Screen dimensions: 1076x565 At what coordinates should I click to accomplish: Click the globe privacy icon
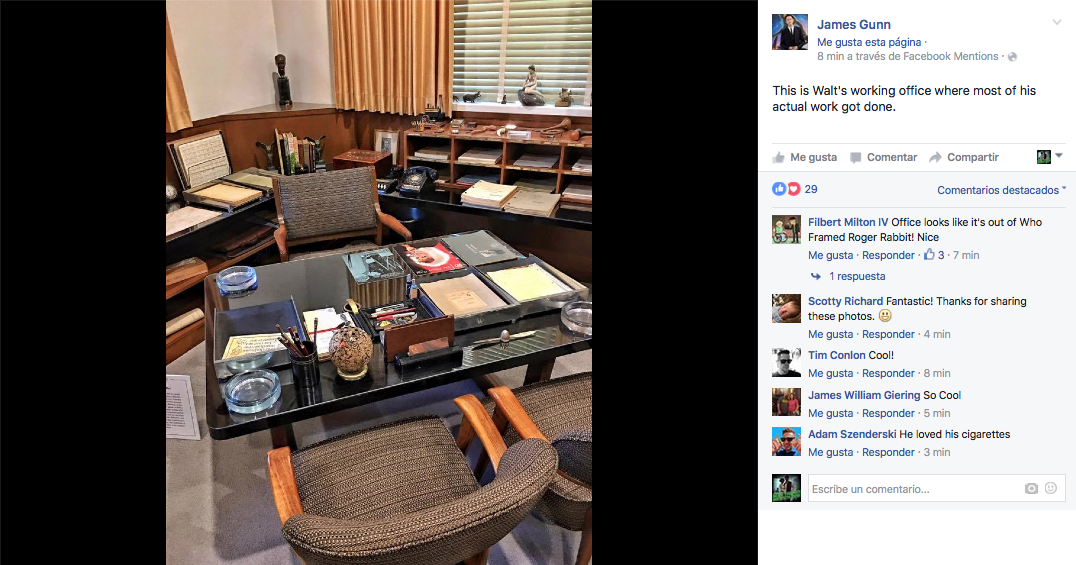(1011, 57)
